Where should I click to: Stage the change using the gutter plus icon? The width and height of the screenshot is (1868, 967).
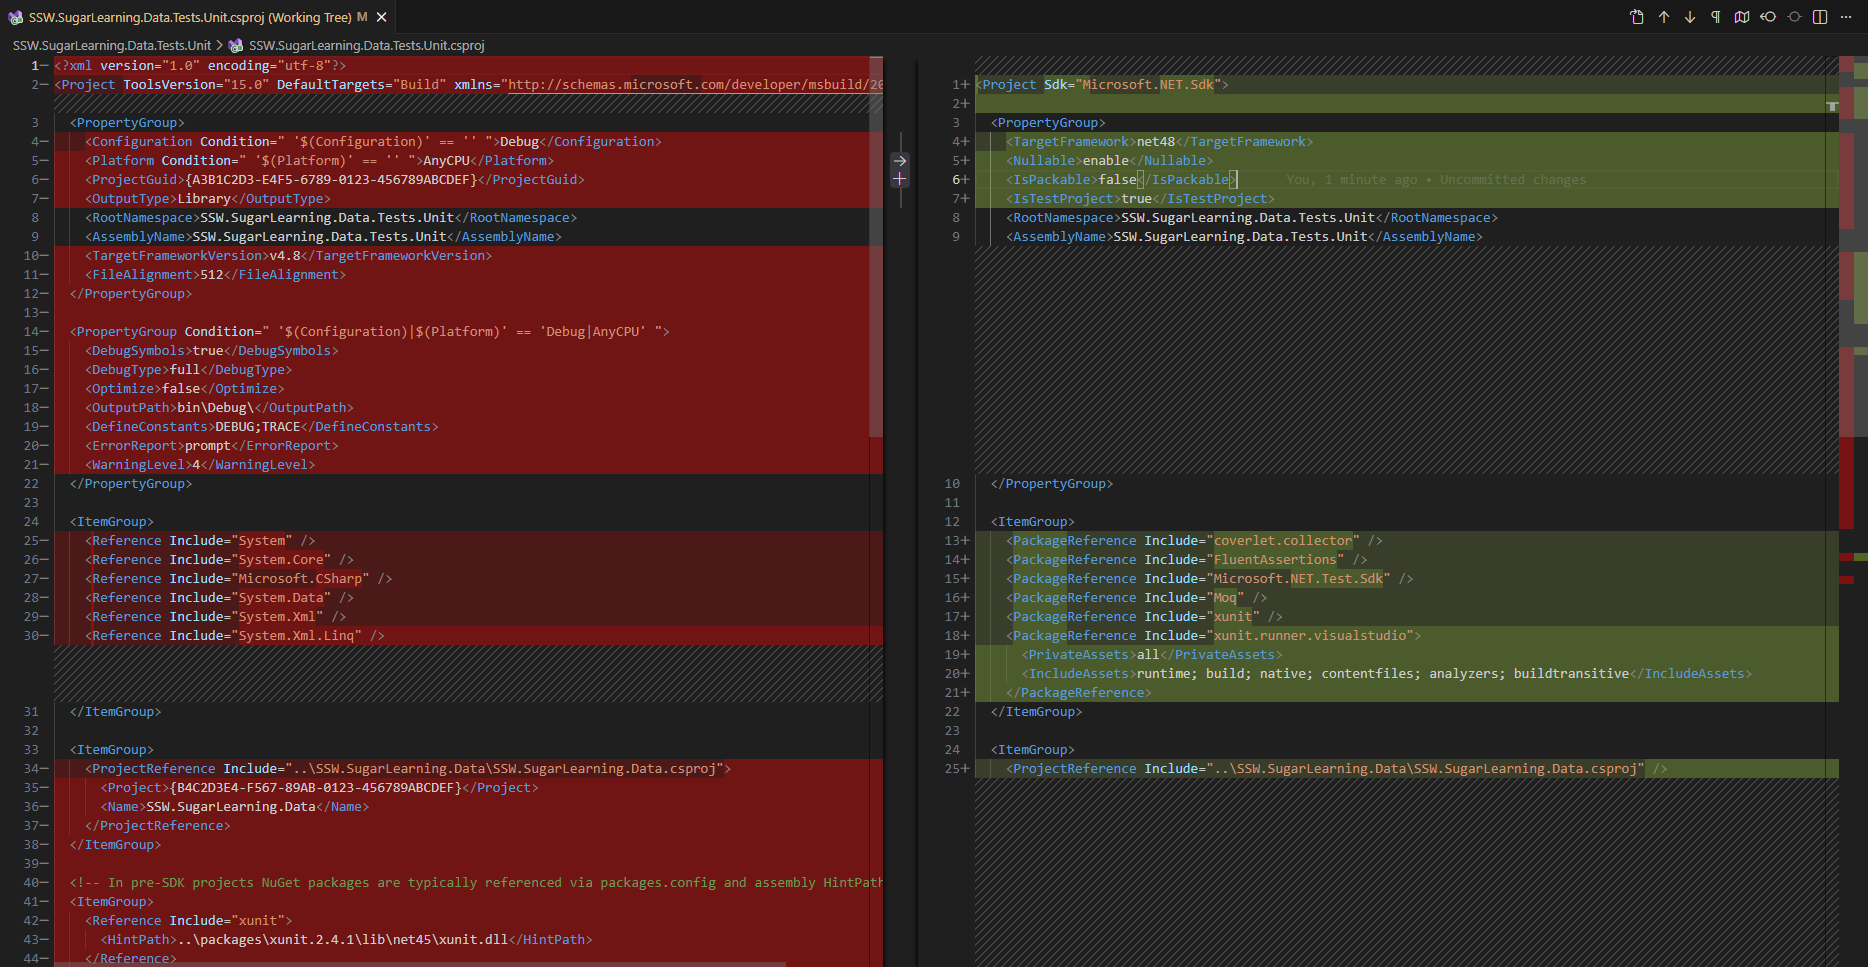click(900, 179)
